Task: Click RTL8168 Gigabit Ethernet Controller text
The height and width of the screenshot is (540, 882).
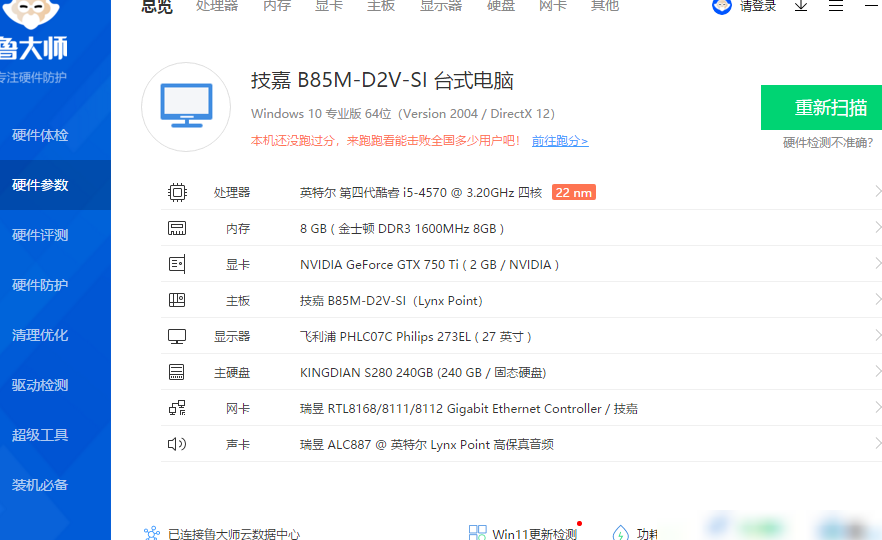Action: click(x=469, y=409)
